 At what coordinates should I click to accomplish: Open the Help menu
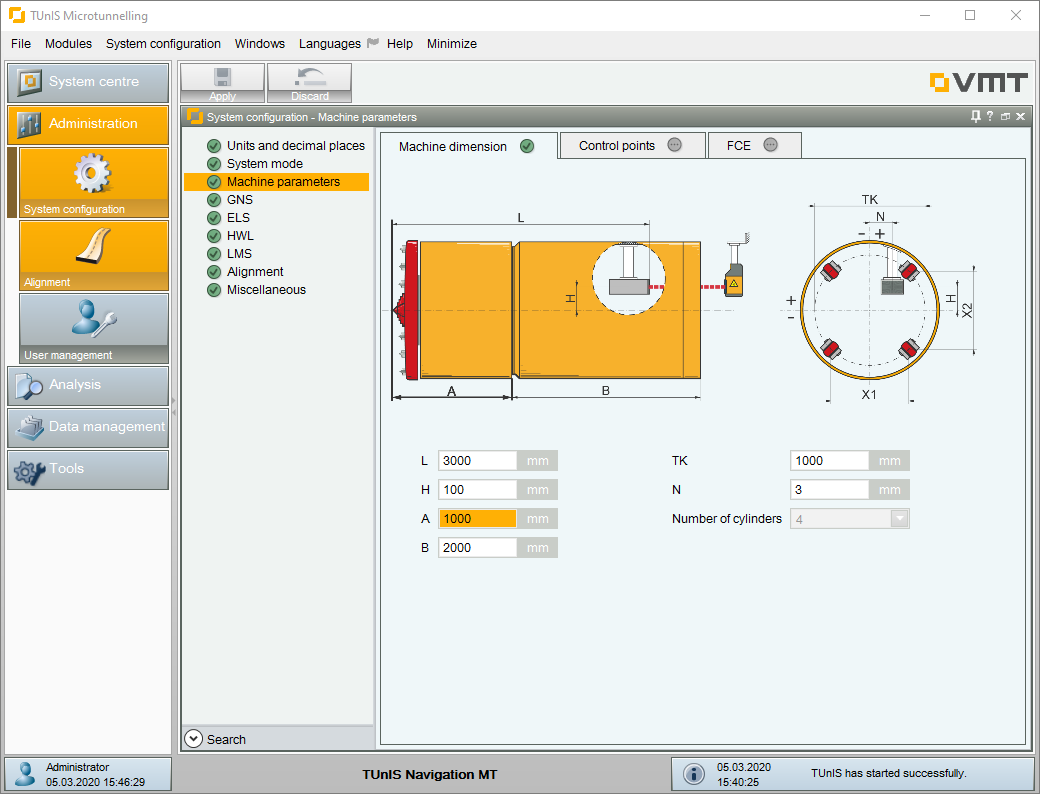400,44
